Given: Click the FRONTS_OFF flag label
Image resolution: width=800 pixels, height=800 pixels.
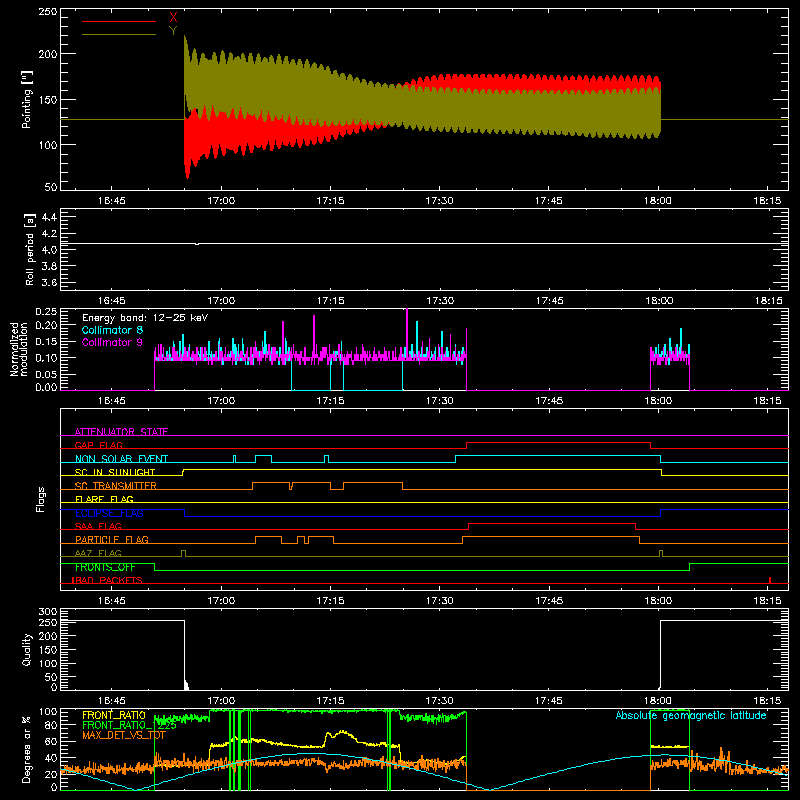Looking at the screenshot, I should [105, 567].
